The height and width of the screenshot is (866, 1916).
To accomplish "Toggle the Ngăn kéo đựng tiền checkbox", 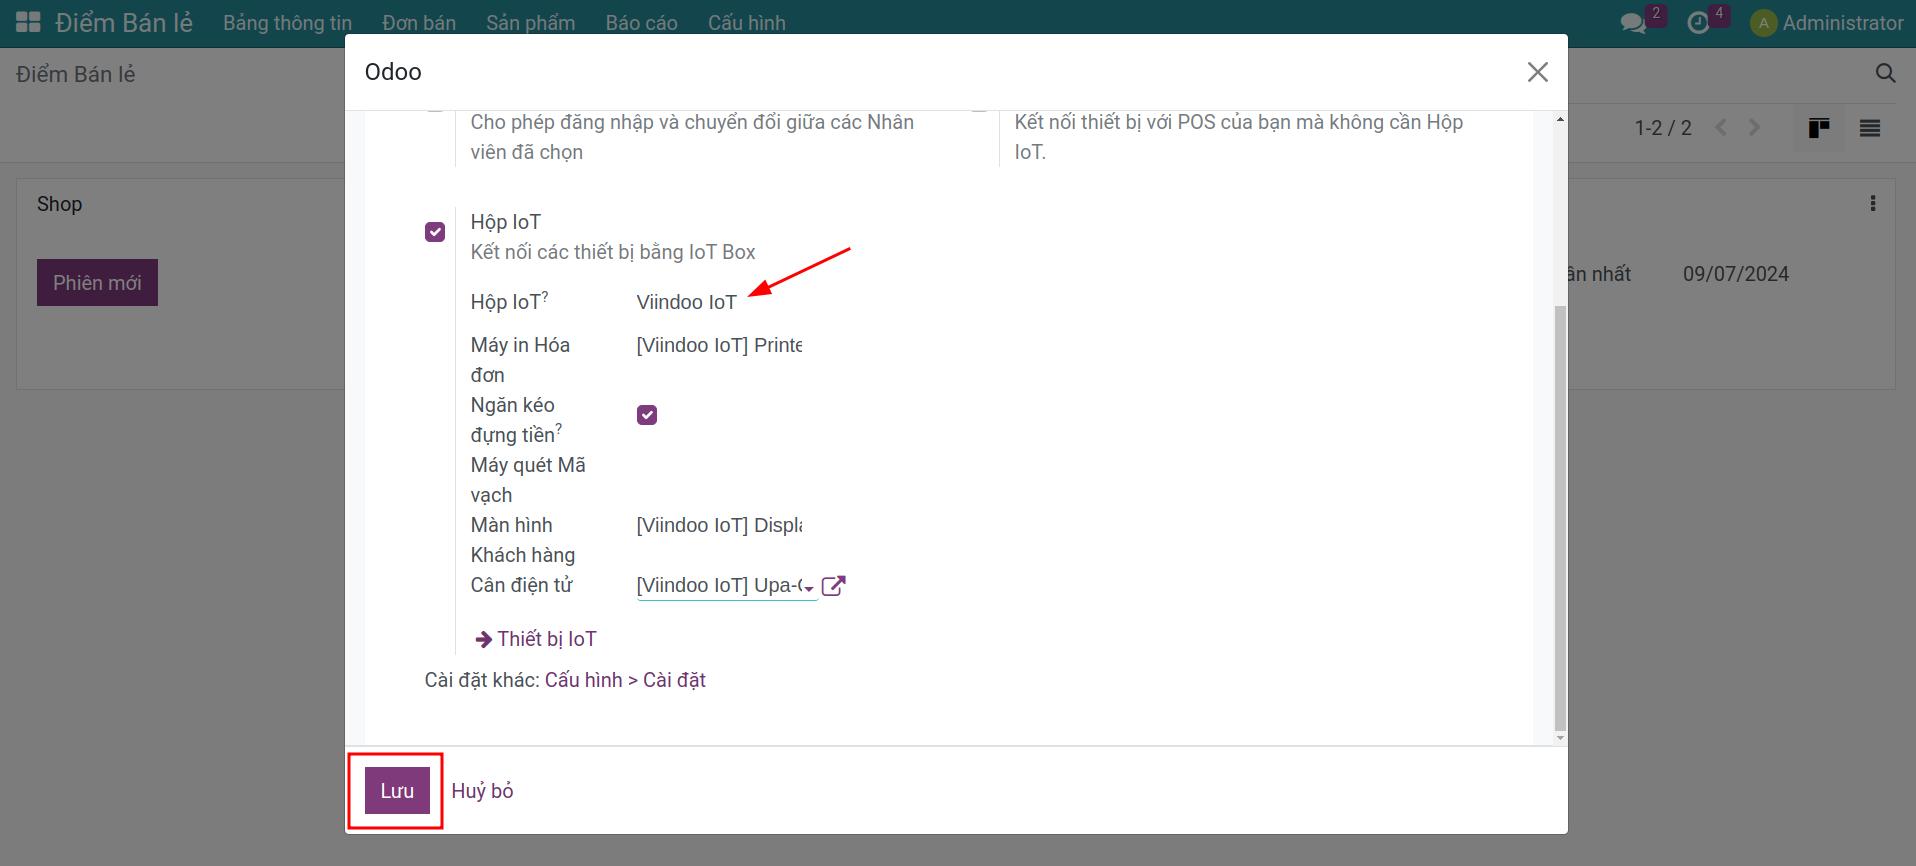I will point(647,415).
